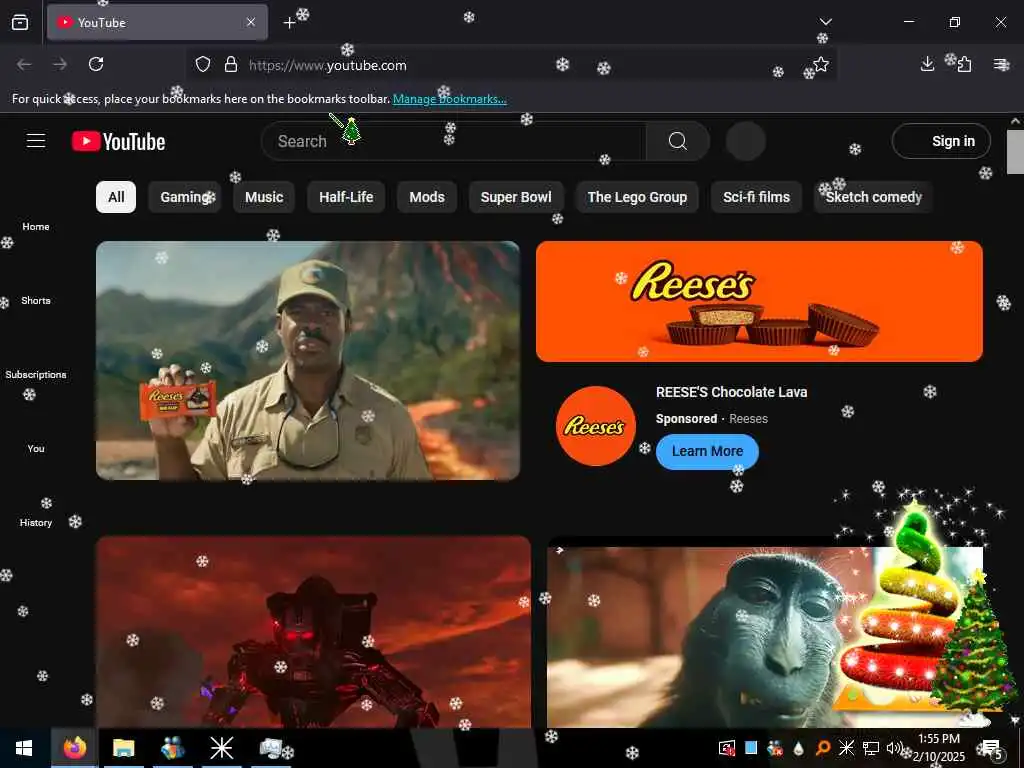Click the Learn More button

(x=707, y=451)
